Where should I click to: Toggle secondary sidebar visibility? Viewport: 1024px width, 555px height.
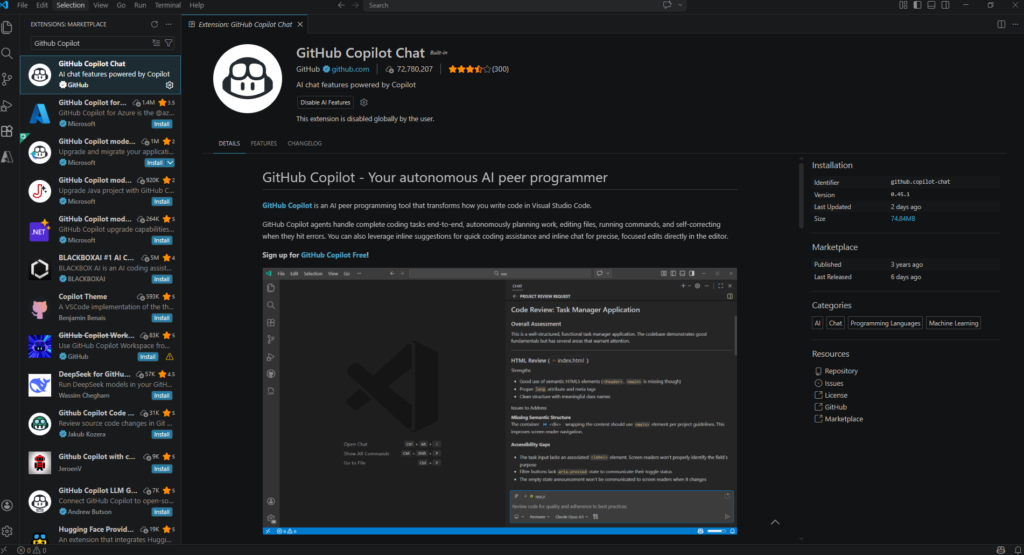tap(945, 5)
